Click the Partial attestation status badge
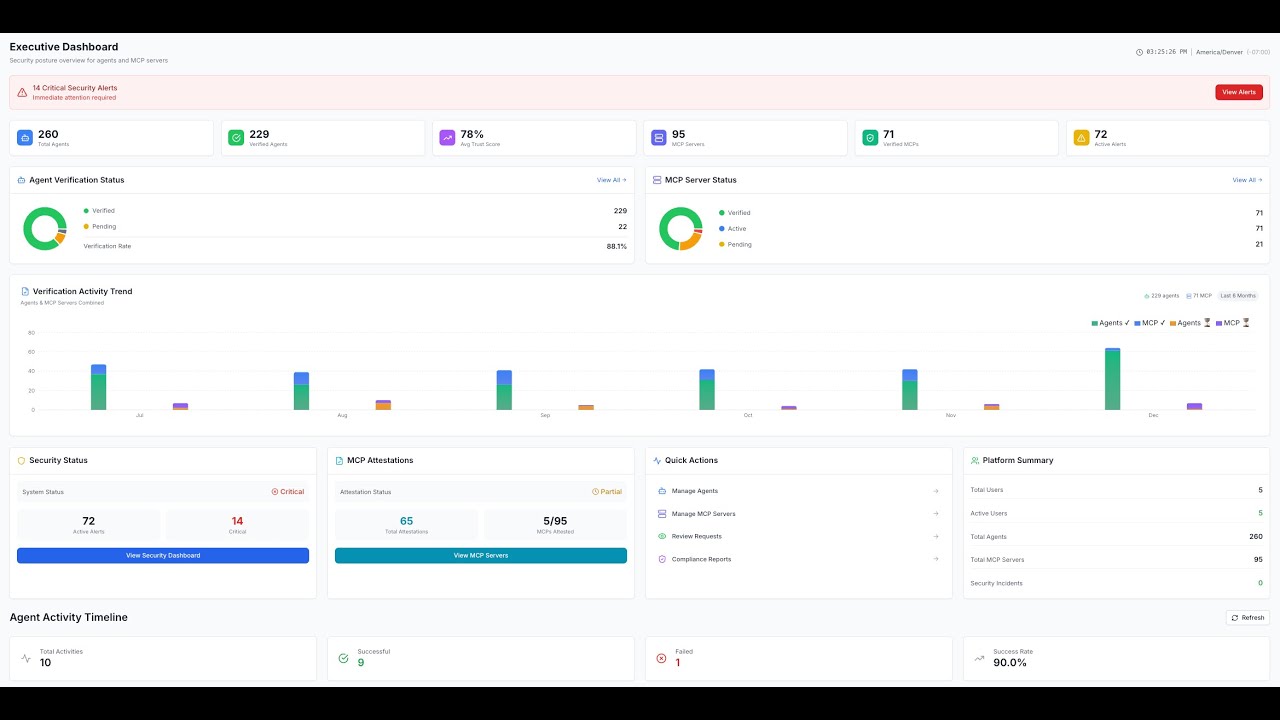This screenshot has width=1280, height=720. click(x=607, y=492)
